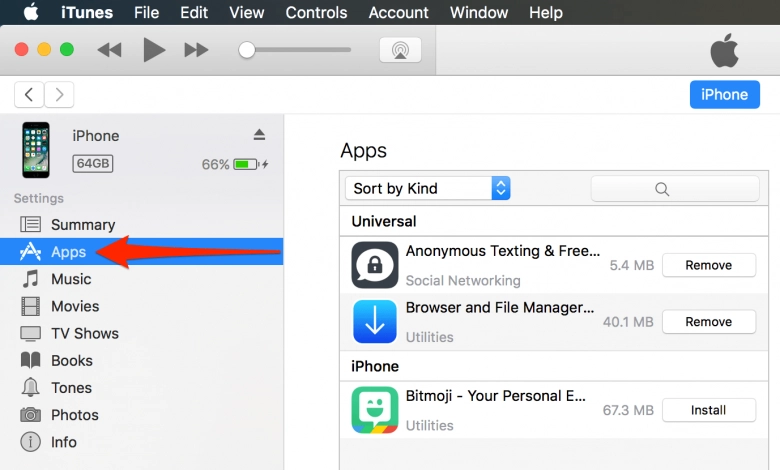Remove the Anonymous Texting app
The height and width of the screenshot is (470, 780).
pyautogui.click(x=709, y=265)
